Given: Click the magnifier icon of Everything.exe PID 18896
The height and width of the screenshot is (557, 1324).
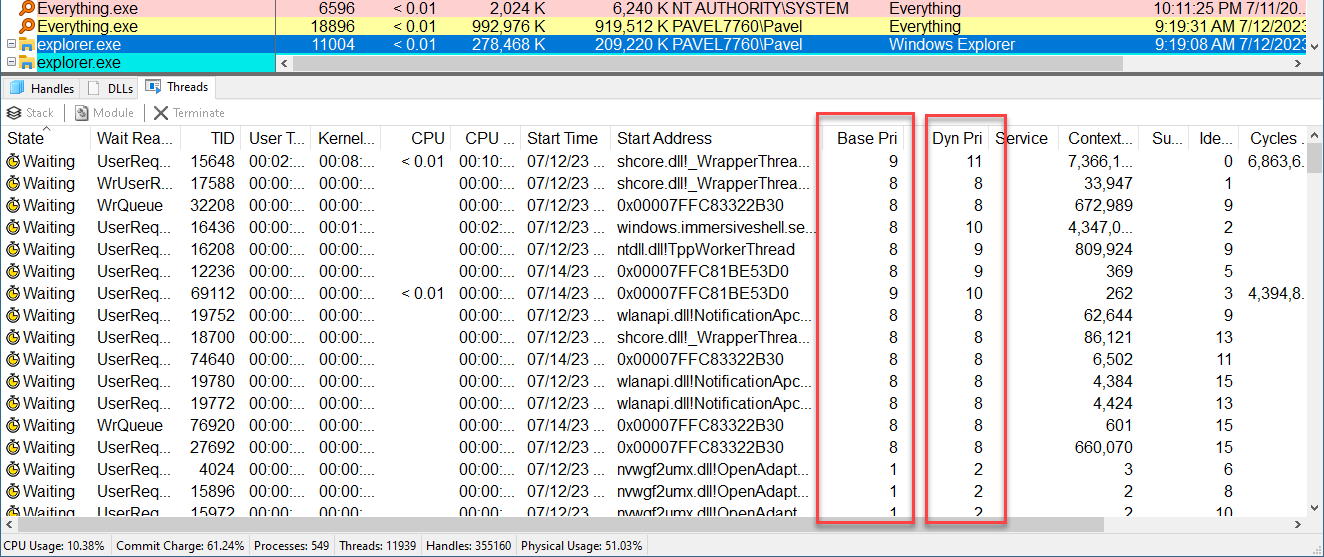Looking at the screenshot, I should click(27, 26).
